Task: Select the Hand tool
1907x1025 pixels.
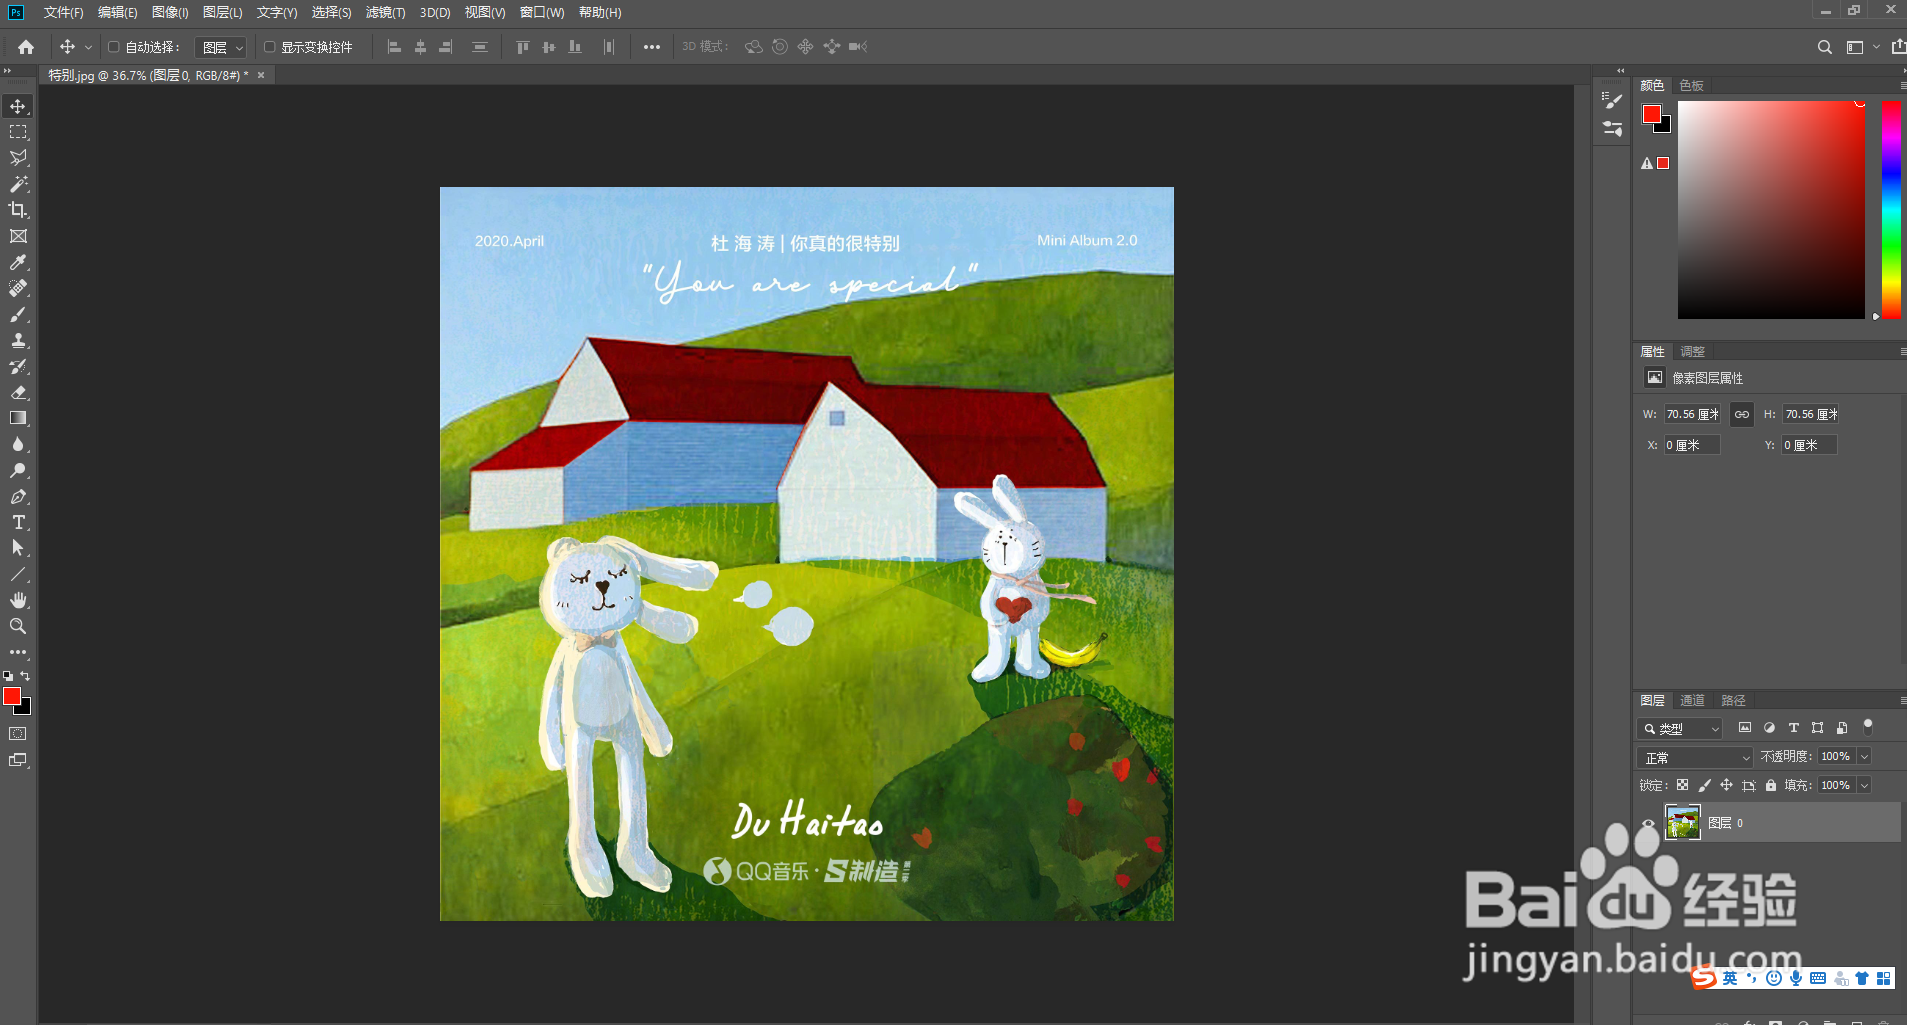Action: (x=18, y=600)
